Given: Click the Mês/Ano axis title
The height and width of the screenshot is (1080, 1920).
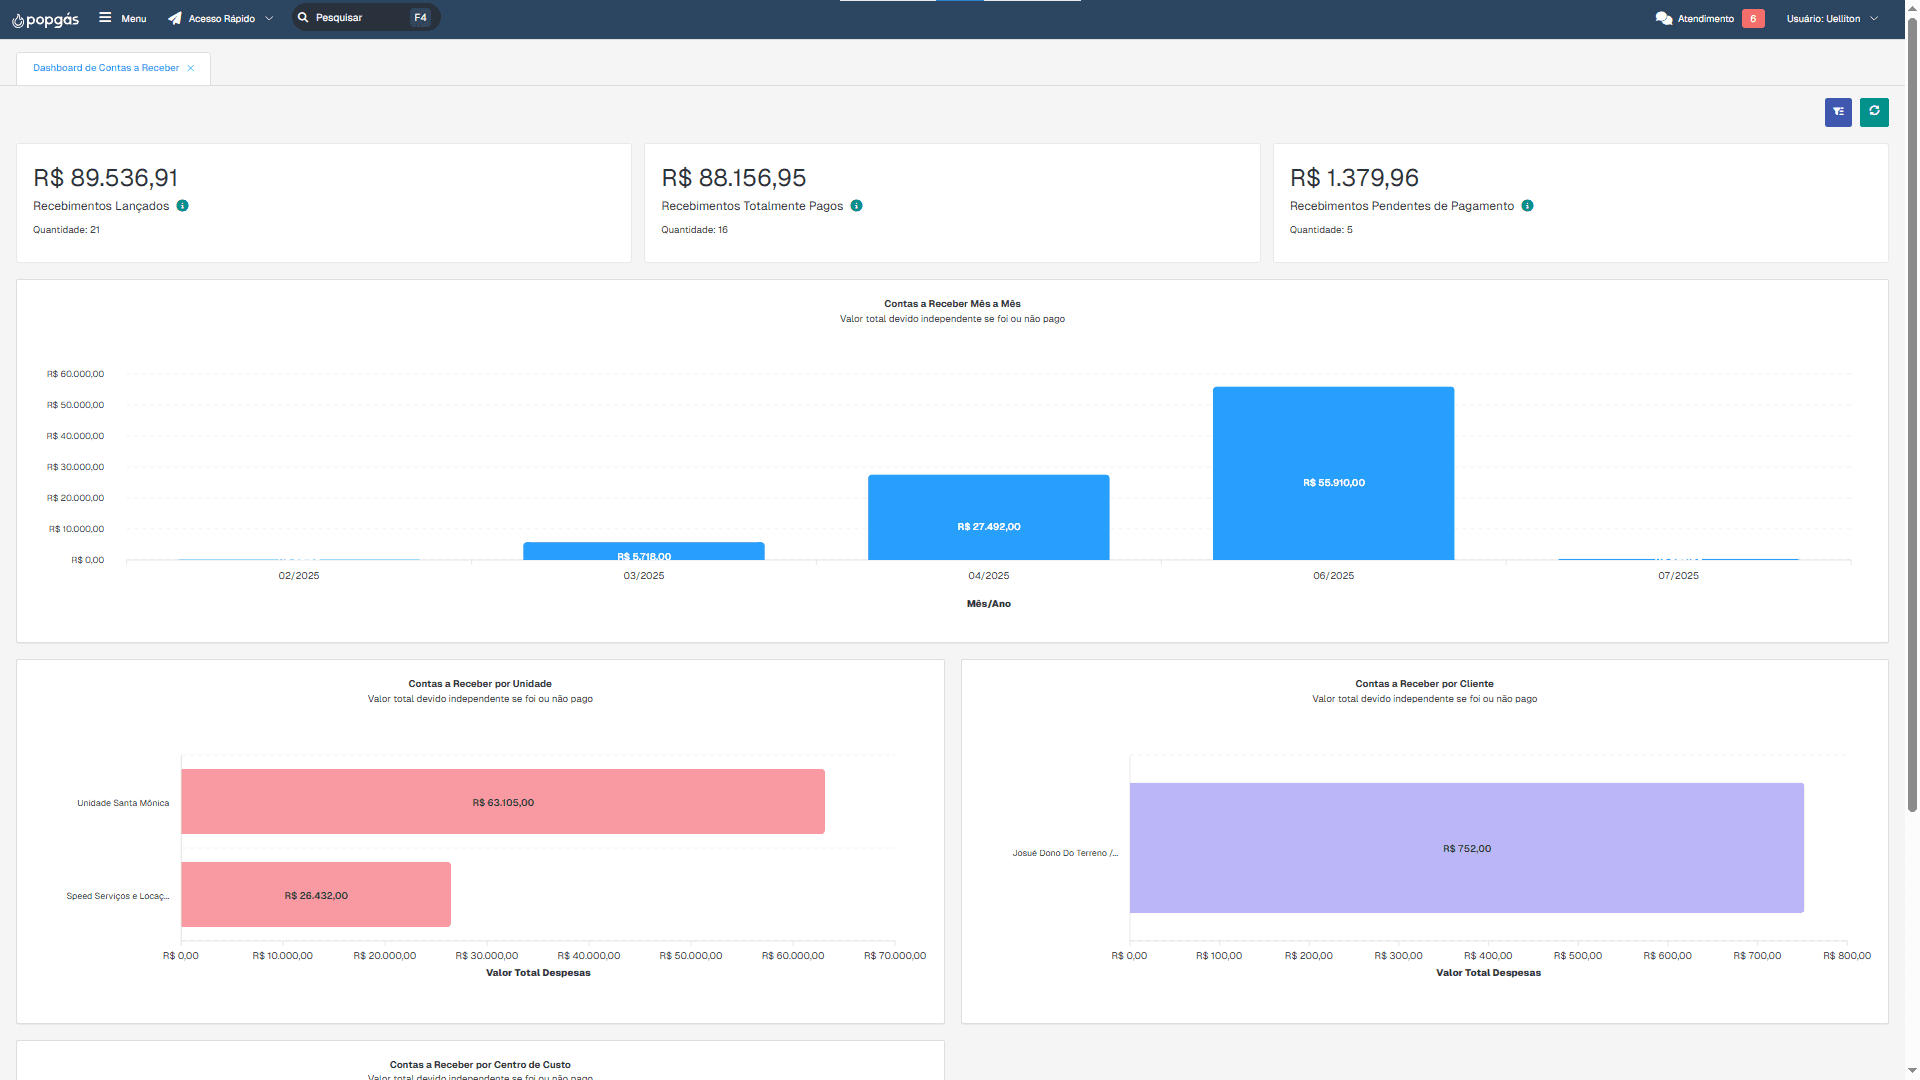Looking at the screenshot, I should 988,604.
